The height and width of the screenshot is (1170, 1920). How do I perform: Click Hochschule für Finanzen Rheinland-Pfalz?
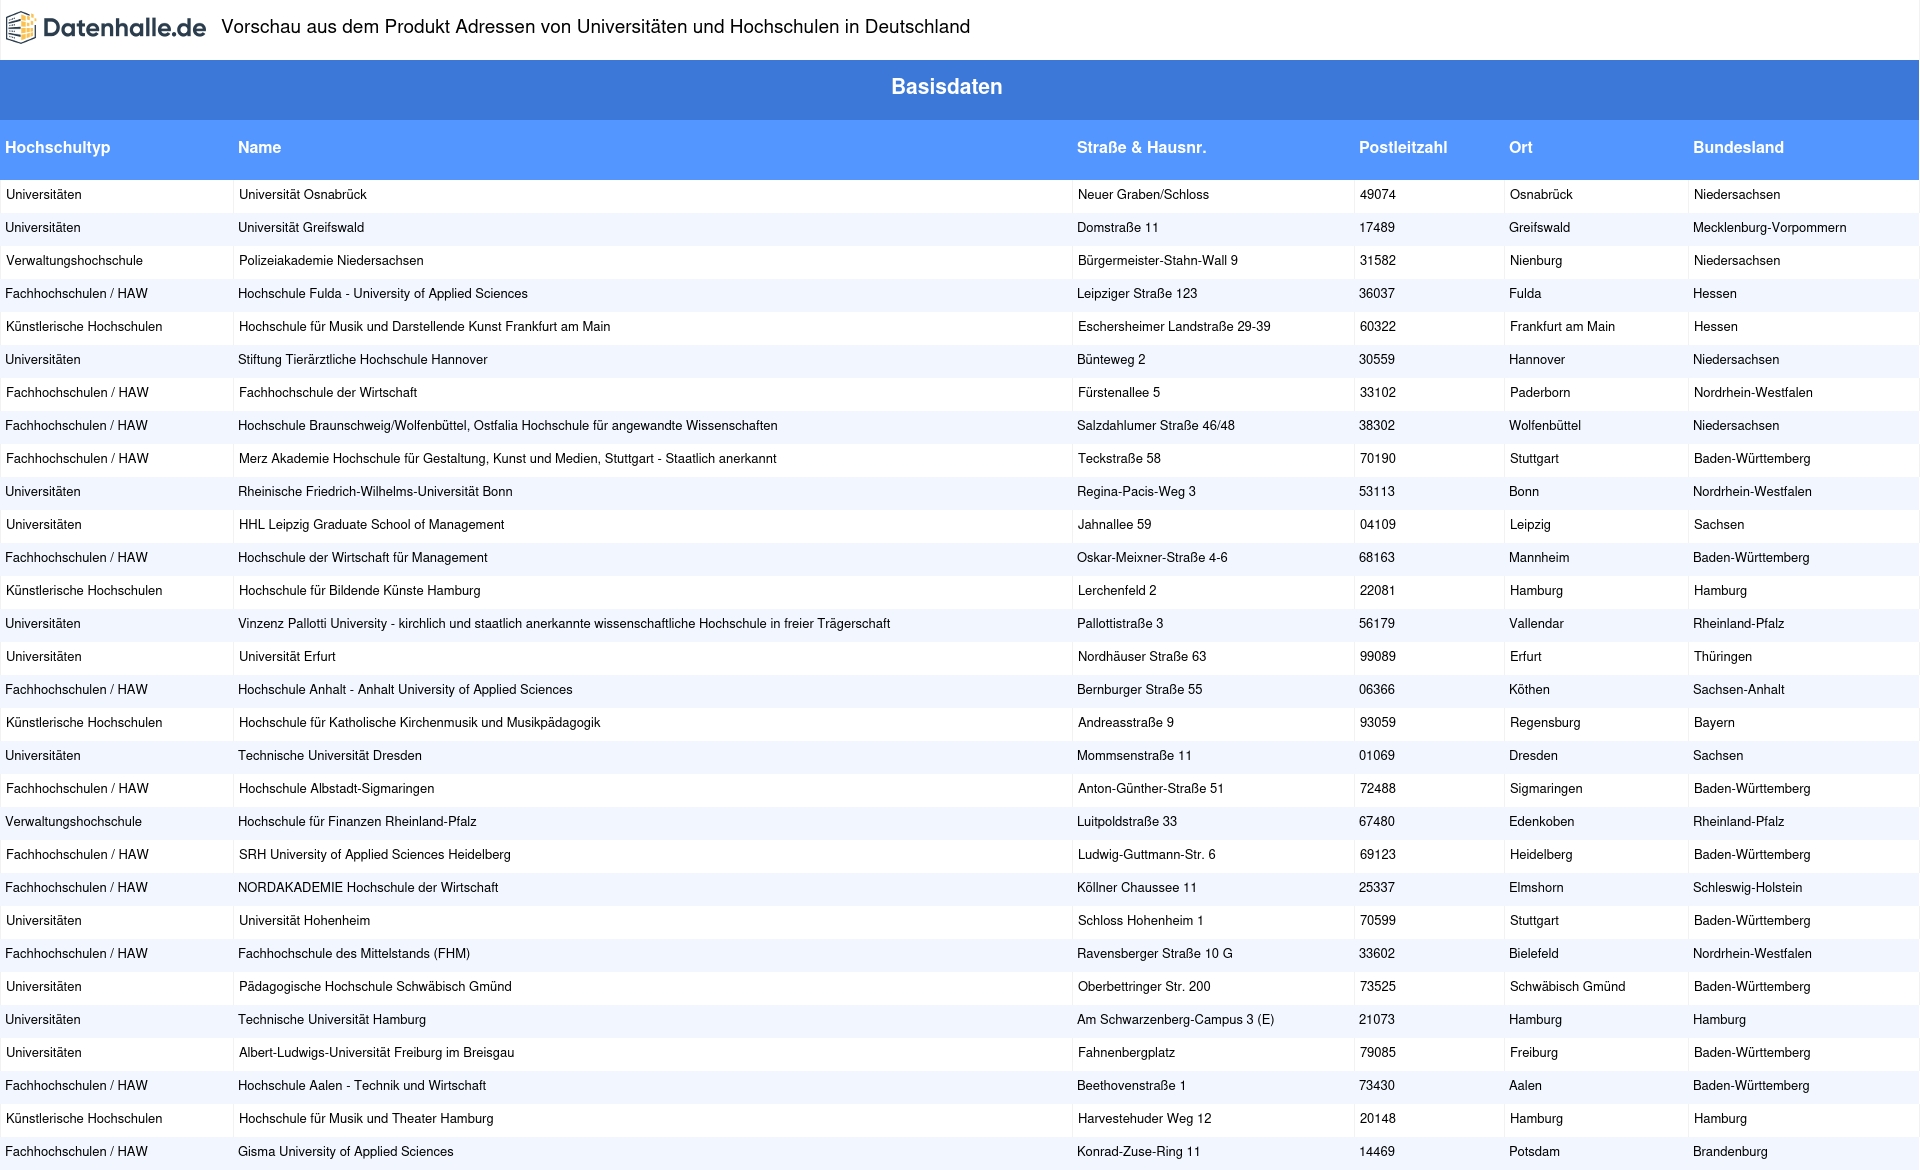click(357, 821)
